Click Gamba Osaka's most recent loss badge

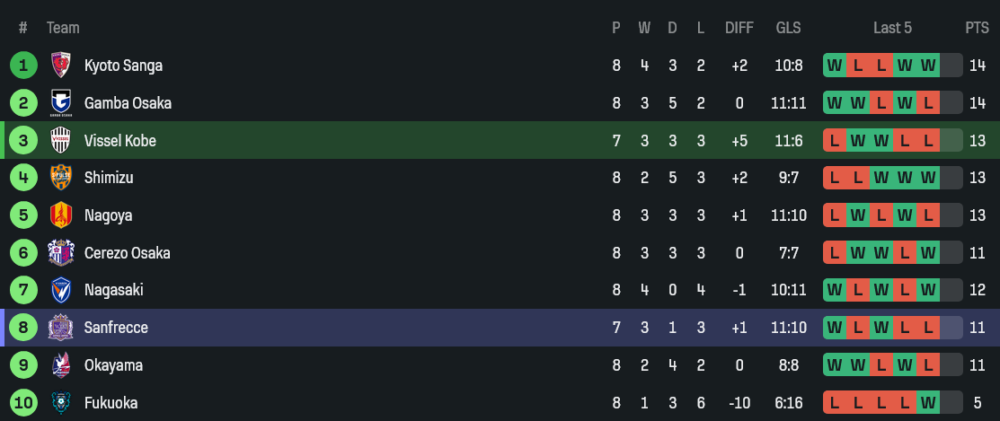tap(929, 103)
